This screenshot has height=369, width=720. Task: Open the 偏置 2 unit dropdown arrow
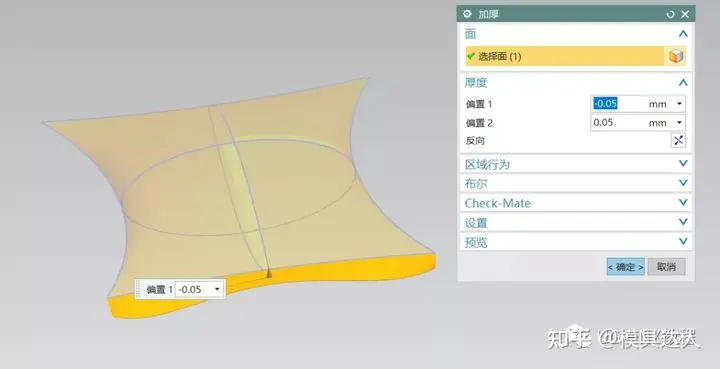tap(679, 123)
